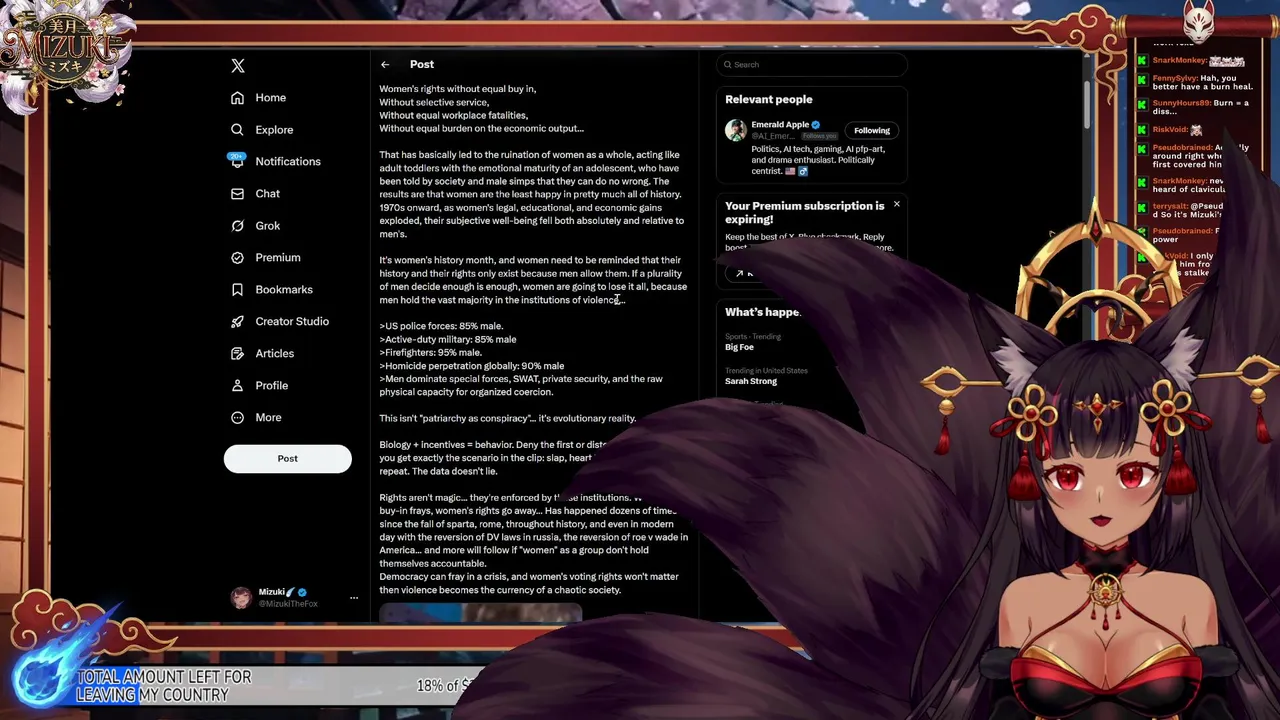This screenshot has width=1280, height=720.
Task: Select Bookmarks in the navigation menu
Action: click(x=284, y=290)
